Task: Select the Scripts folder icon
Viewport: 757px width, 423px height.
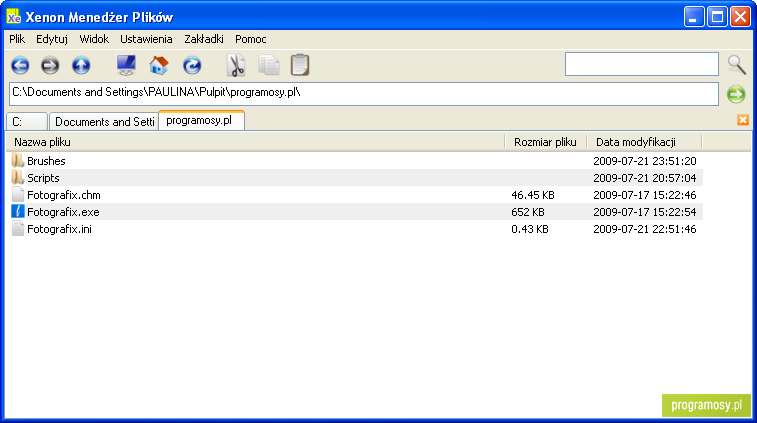Action: 18,177
